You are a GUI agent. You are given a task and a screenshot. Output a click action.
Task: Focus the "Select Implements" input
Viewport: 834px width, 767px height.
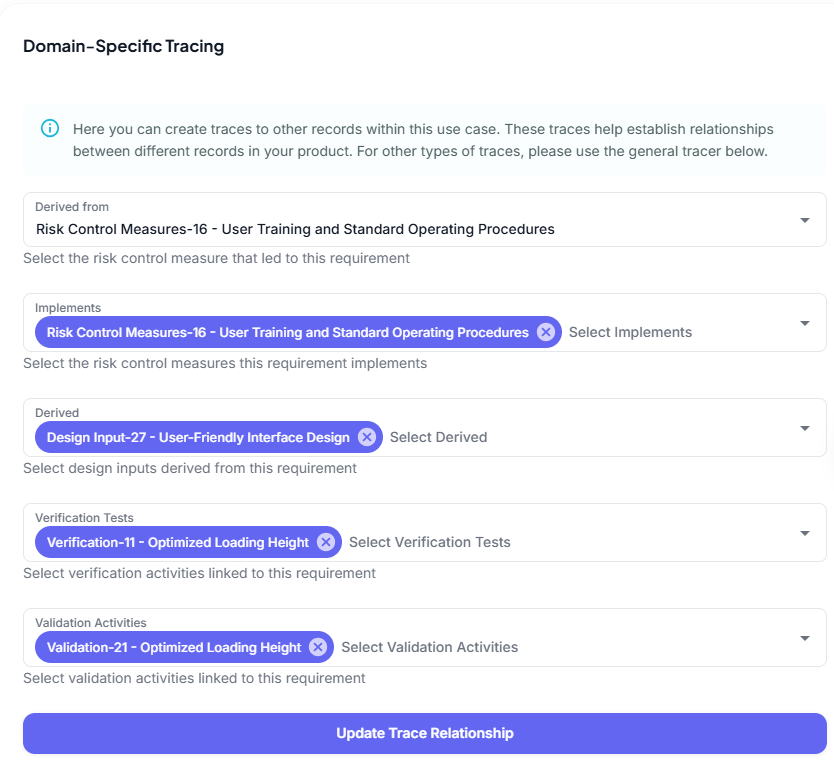point(630,332)
